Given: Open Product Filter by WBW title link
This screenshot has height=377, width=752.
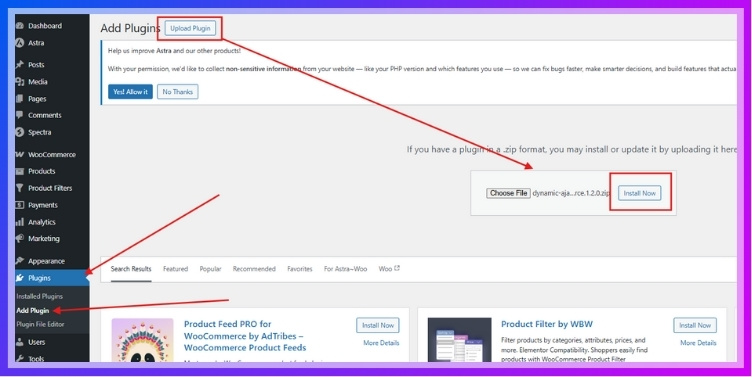Looking at the screenshot, I should tap(547, 324).
